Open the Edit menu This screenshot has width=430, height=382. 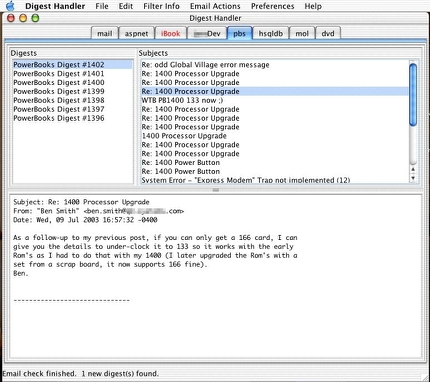coord(126,6)
